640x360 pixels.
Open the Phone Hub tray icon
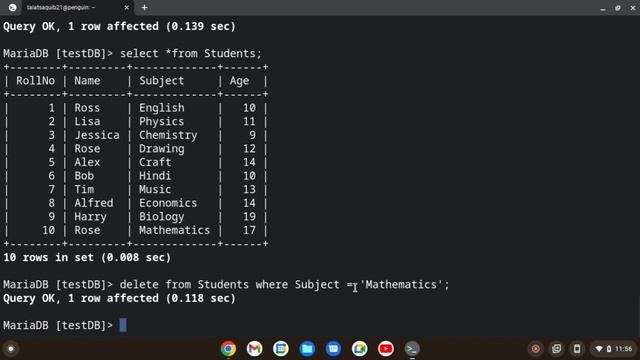click(x=577, y=349)
